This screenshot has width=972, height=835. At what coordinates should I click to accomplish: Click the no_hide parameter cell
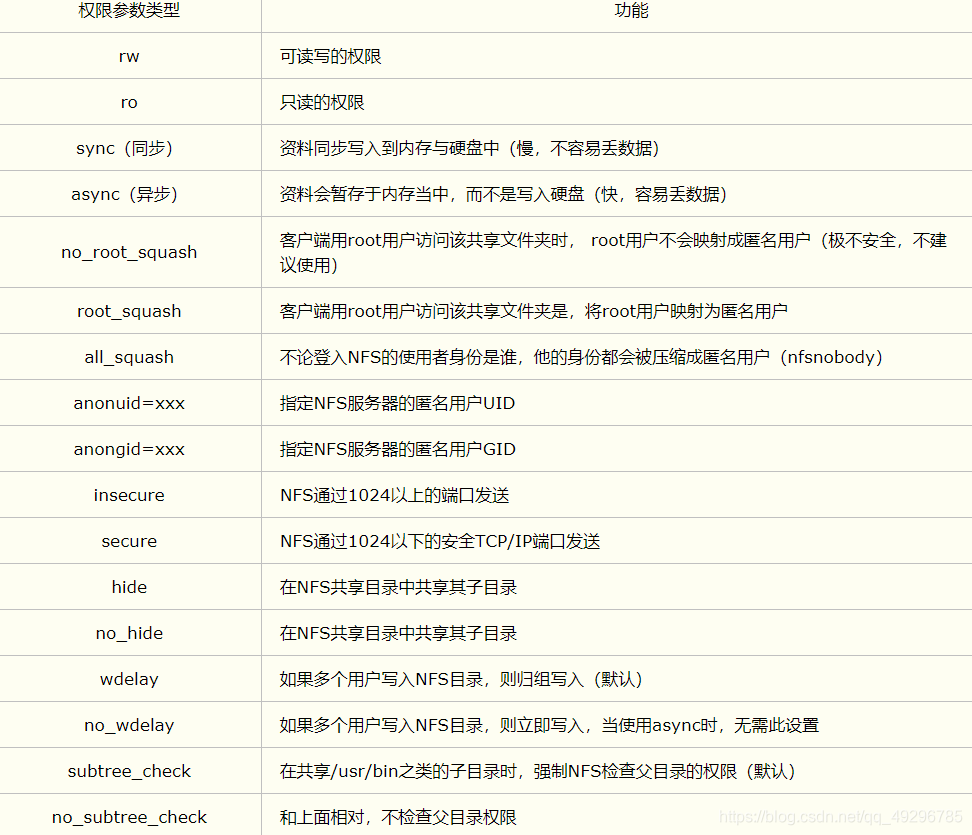tap(129, 633)
